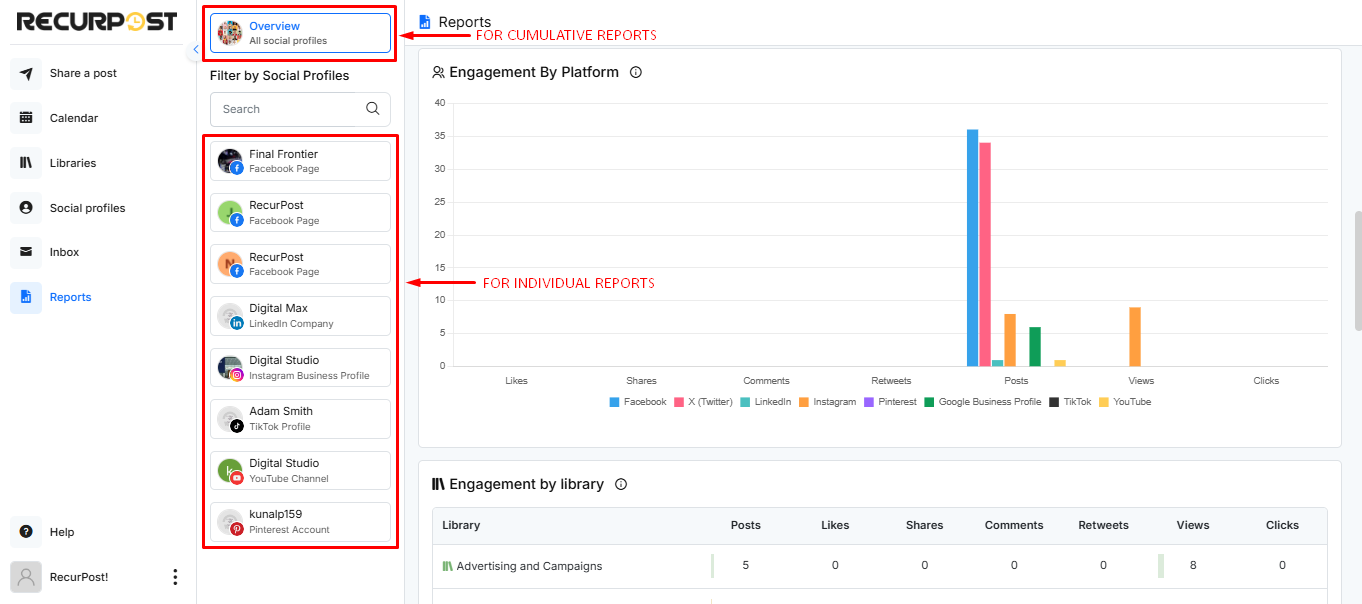
Task: Click the Likes column header in library table
Action: [x=835, y=525]
